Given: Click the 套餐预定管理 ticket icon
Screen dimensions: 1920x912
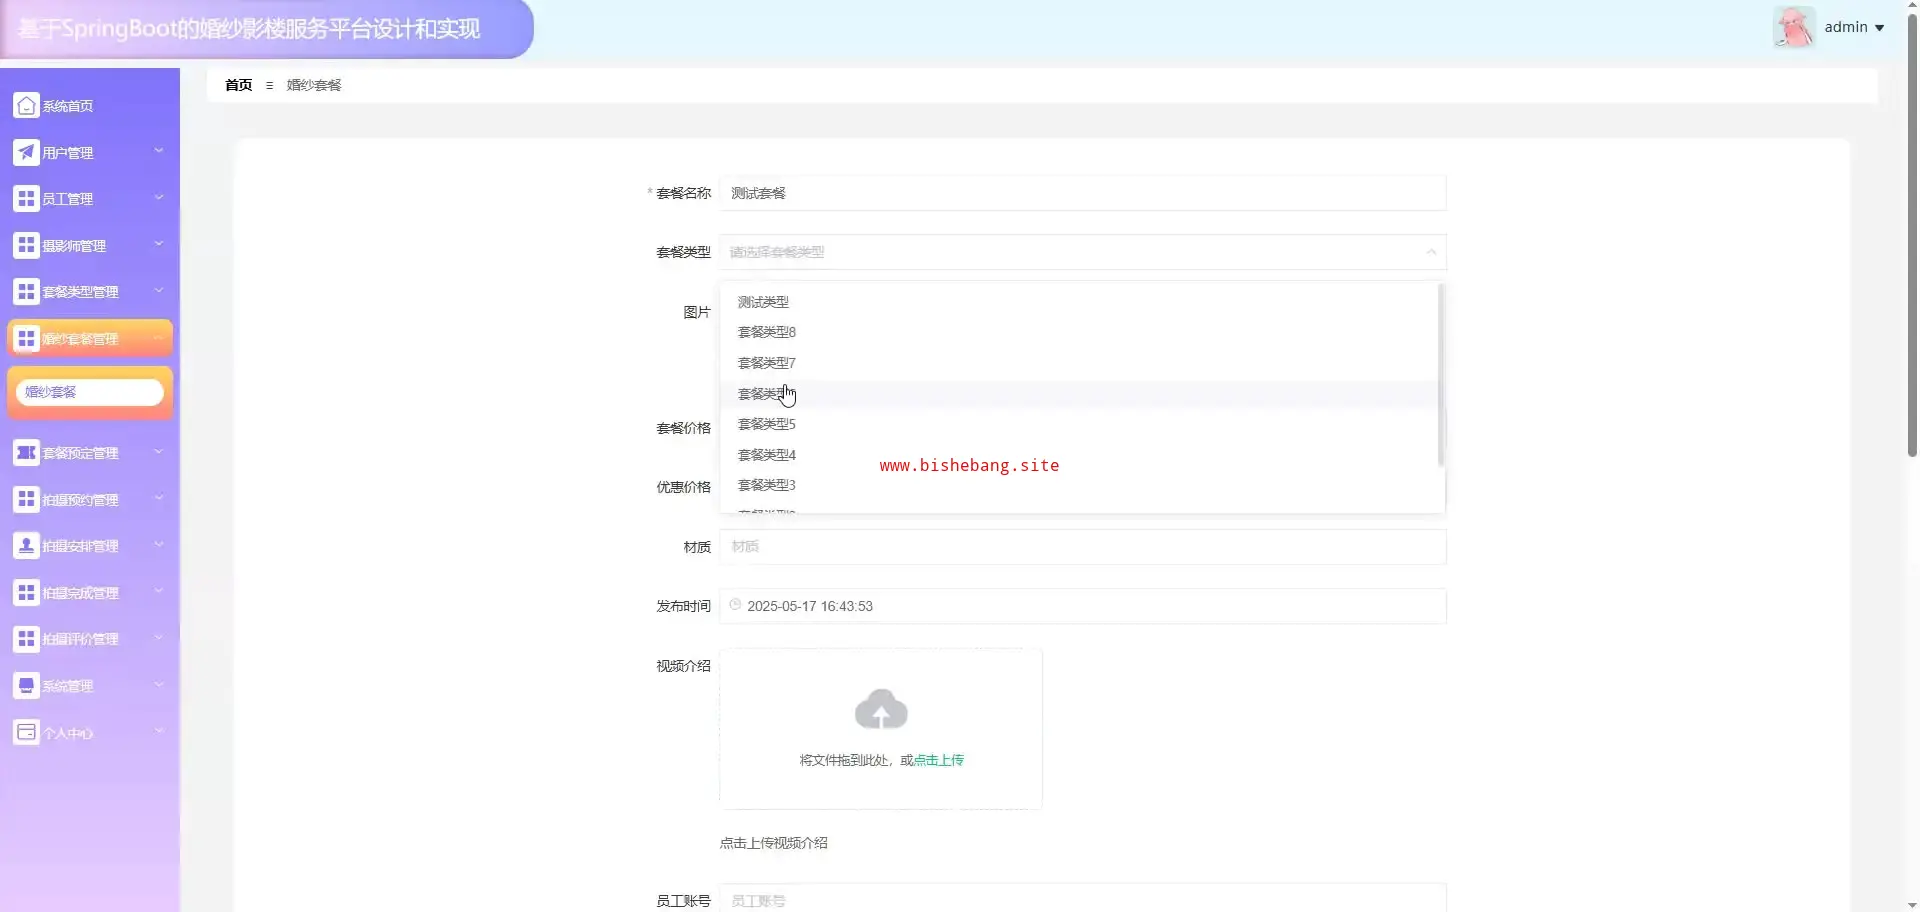Looking at the screenshot, I should 26,453.
